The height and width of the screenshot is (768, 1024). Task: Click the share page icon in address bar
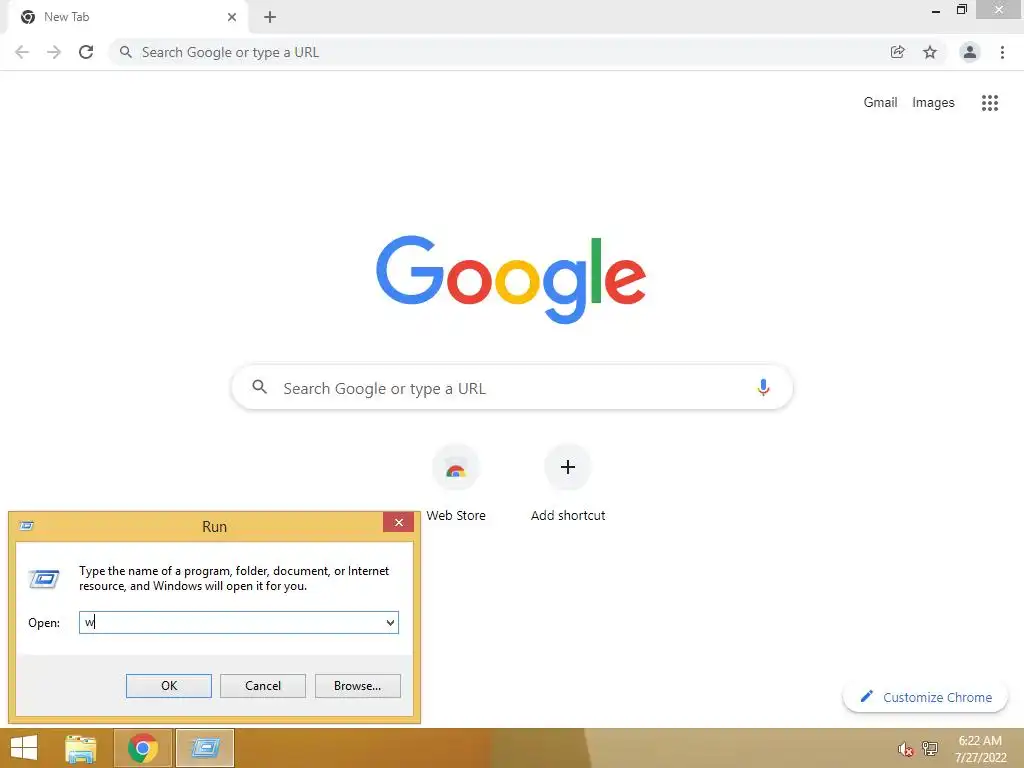point(897,52)
